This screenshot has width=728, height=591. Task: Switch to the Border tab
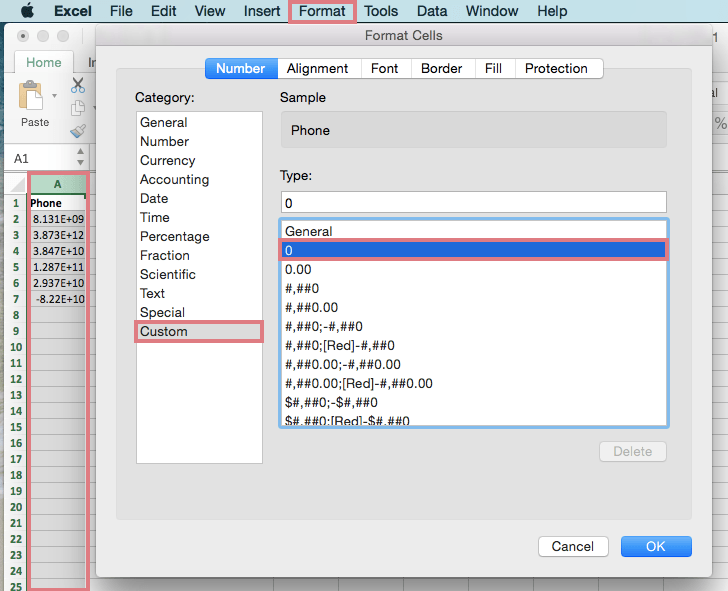point(442,68)
